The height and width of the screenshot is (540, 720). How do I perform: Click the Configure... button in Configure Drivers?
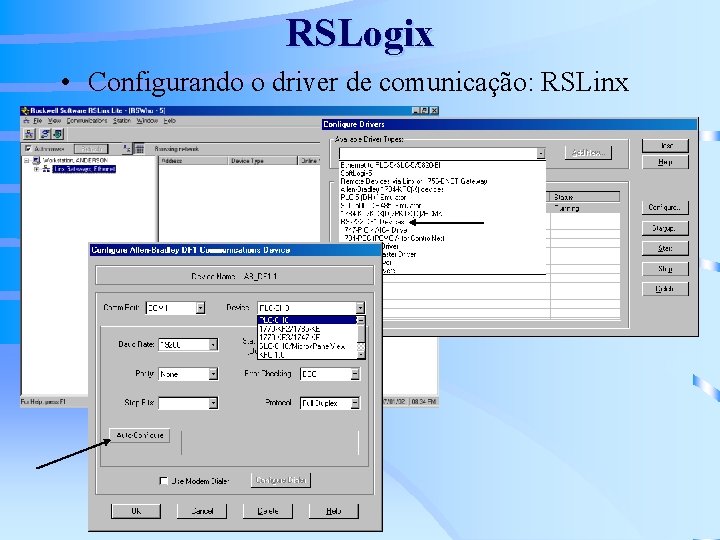pos(665,208)
